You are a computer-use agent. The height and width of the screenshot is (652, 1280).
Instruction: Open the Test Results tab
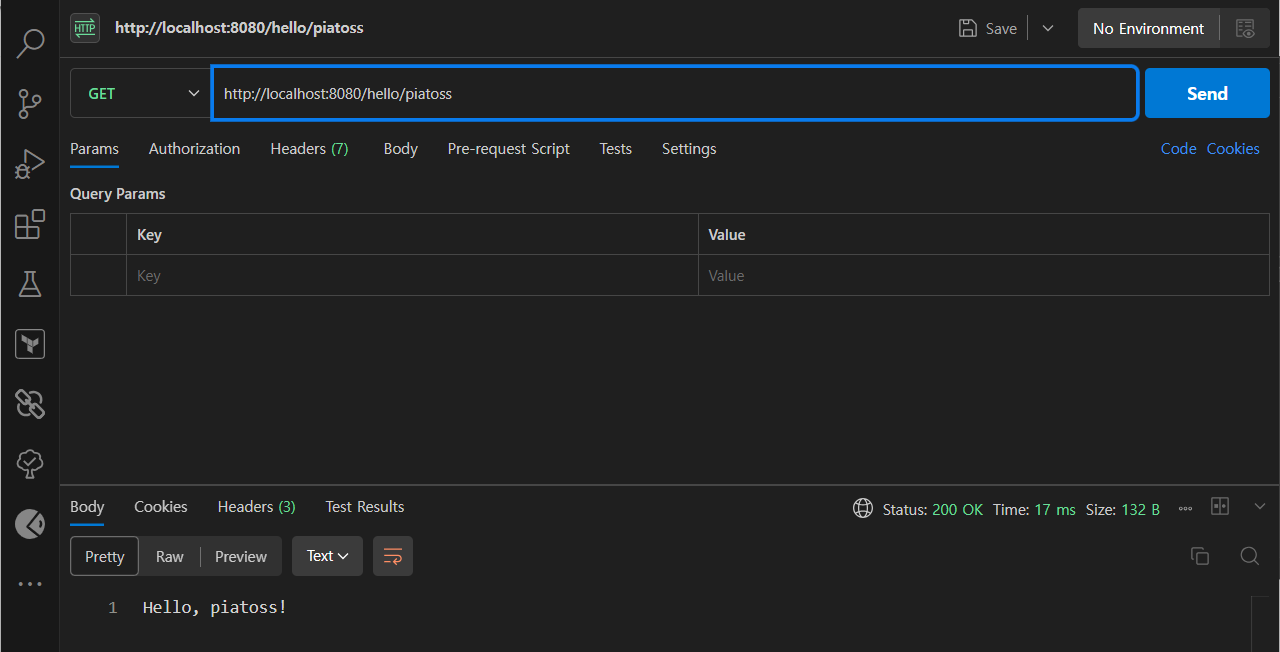pyautogui.click(x=364, y=507)
